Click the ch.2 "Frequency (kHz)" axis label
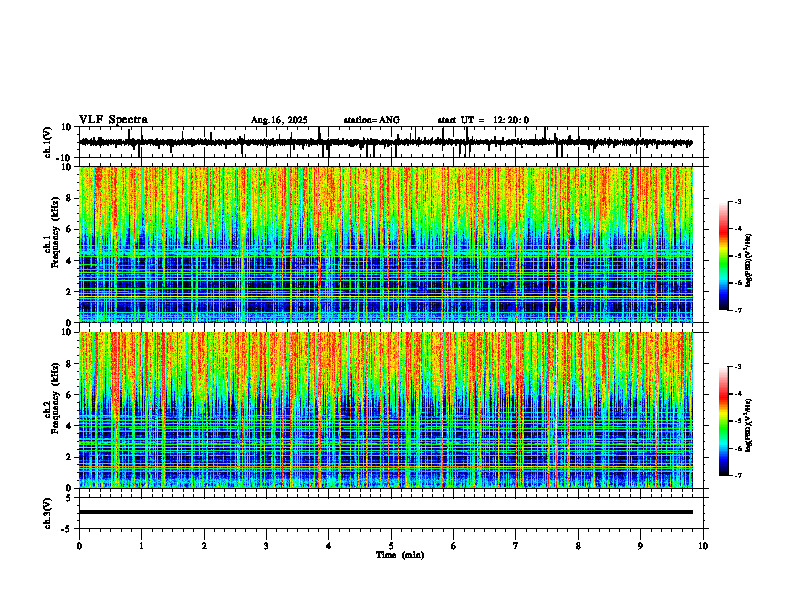Image resolution: width=792 pixels, height=612 pixels. click(55, 397)
